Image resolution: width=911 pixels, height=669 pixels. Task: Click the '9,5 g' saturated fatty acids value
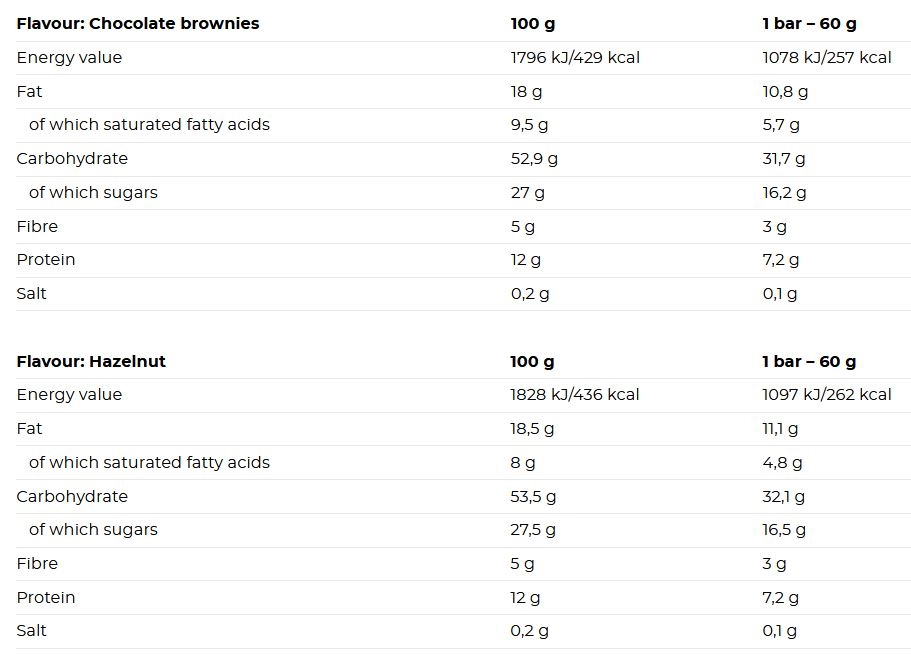[529, 124]
